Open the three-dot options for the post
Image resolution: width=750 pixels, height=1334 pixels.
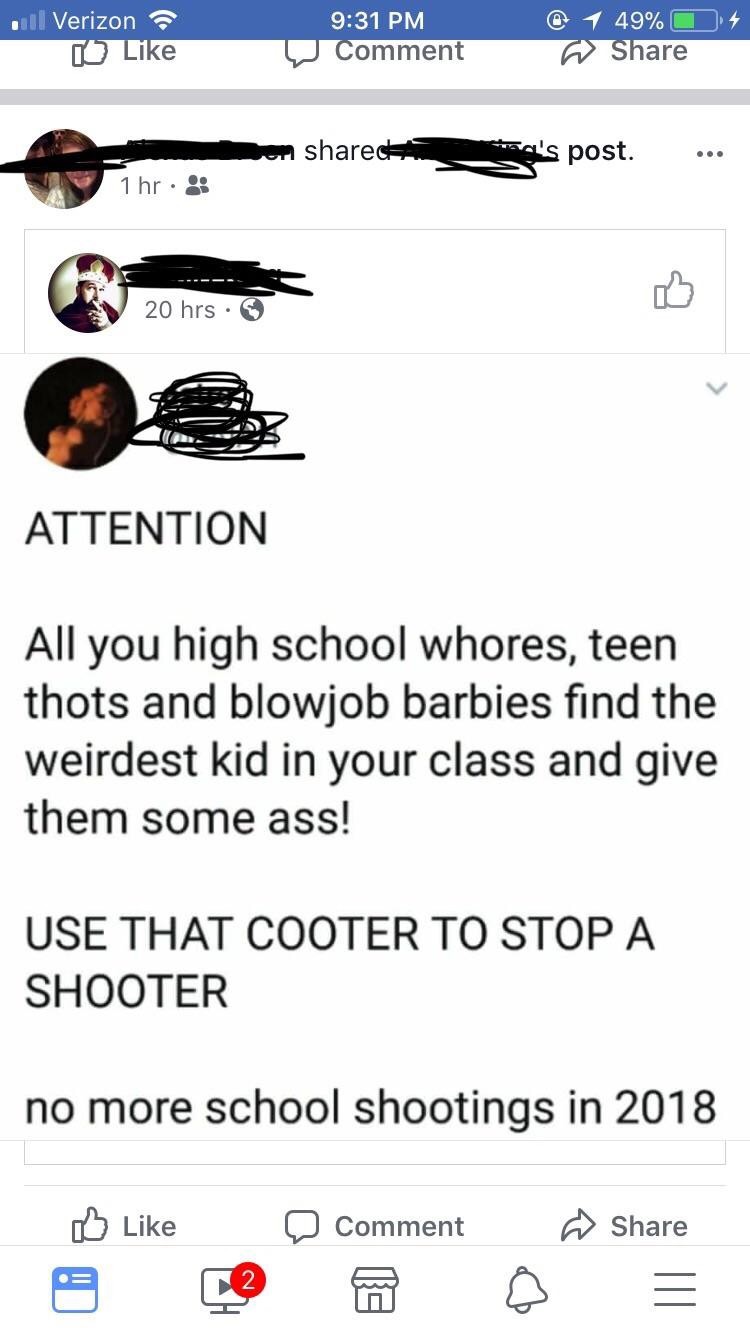708,155
